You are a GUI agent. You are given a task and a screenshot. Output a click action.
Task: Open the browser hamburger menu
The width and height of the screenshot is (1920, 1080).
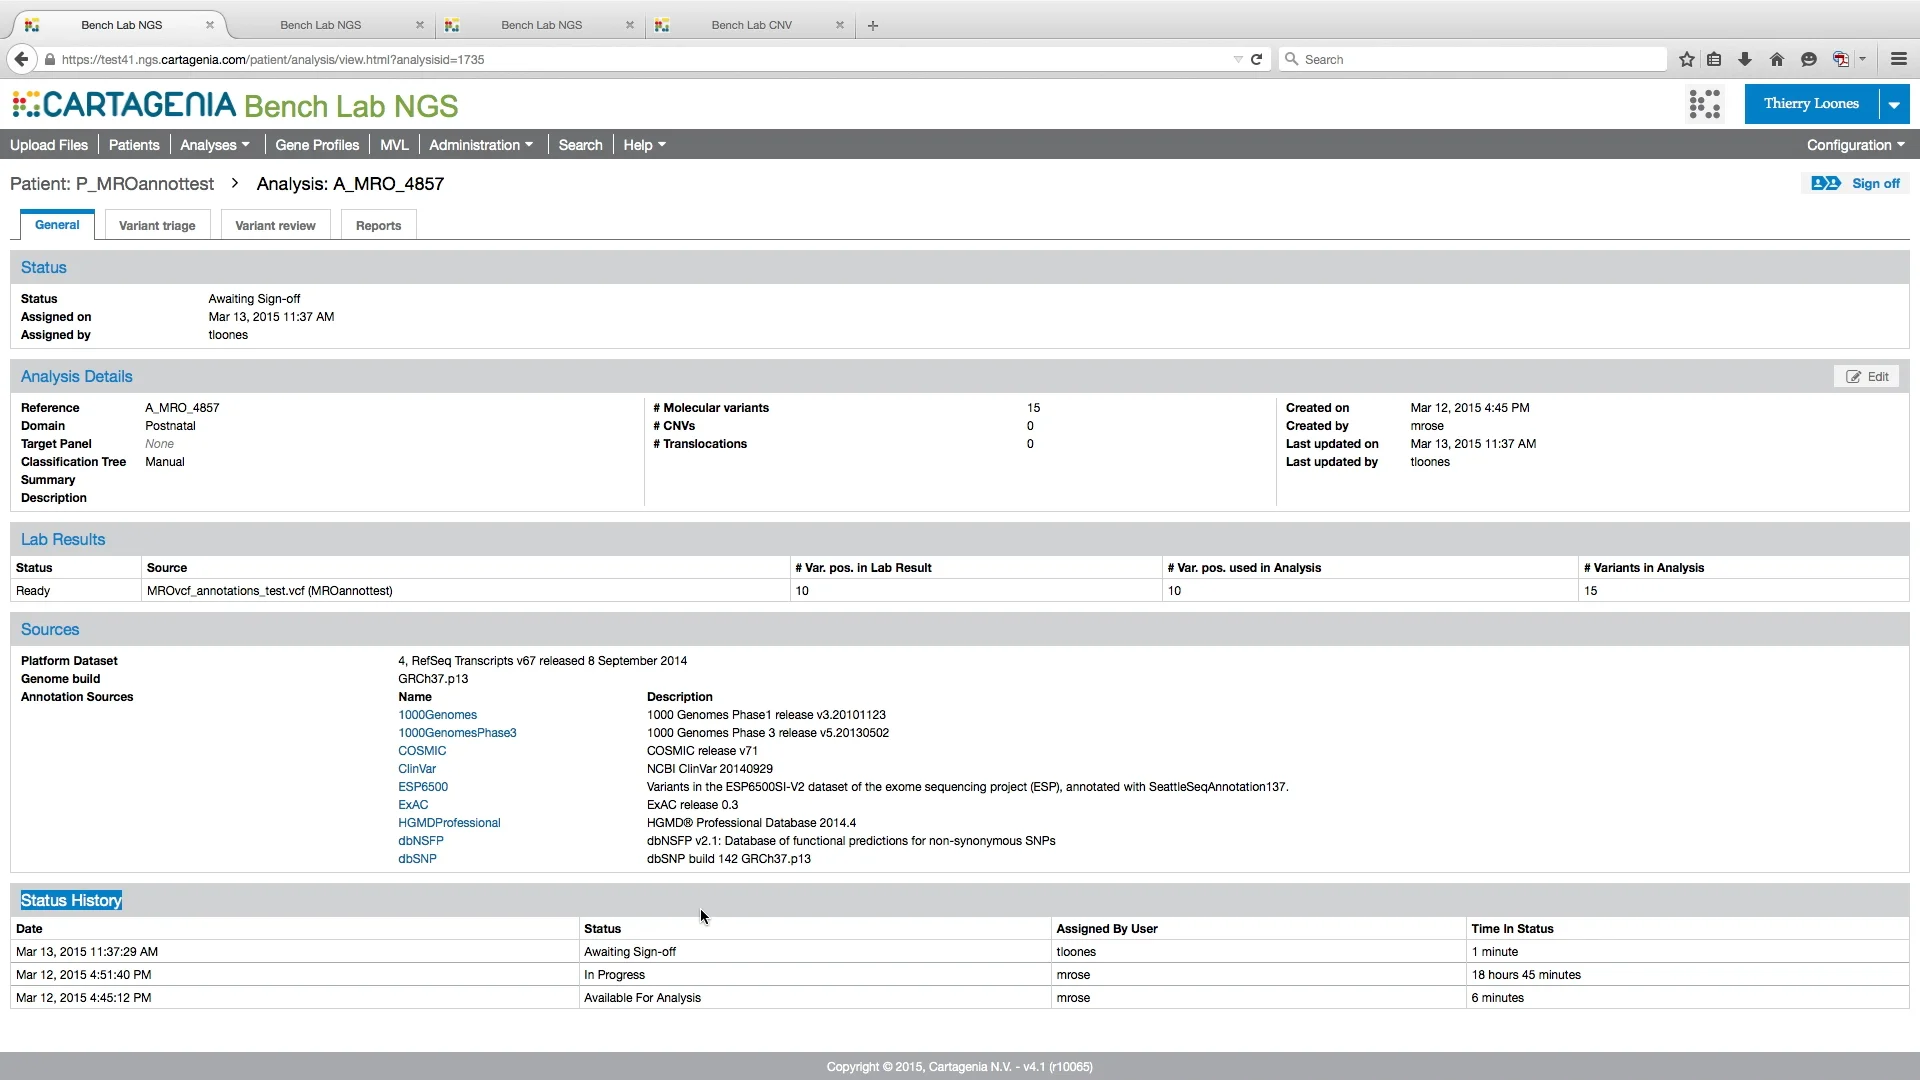click(x=1899, y=59)
